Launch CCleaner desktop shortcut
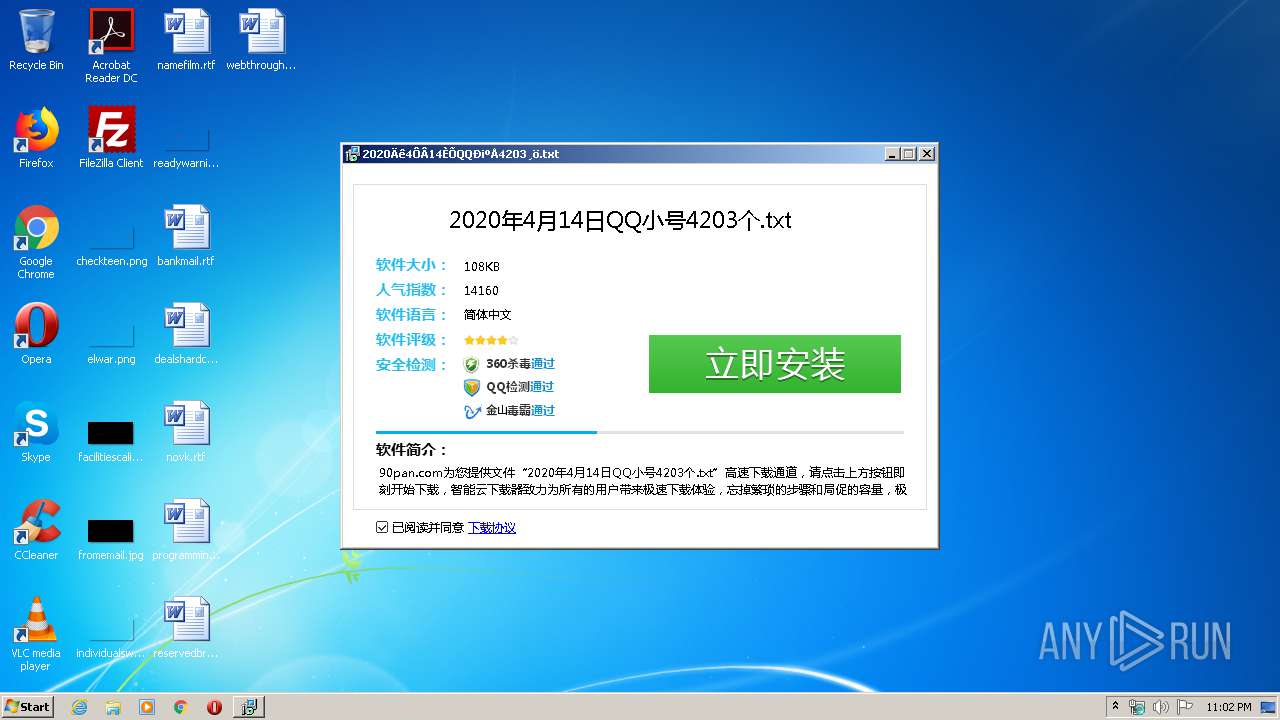Image resolution: width=1280 pixels, height=720 pixels. coord(36,530)
